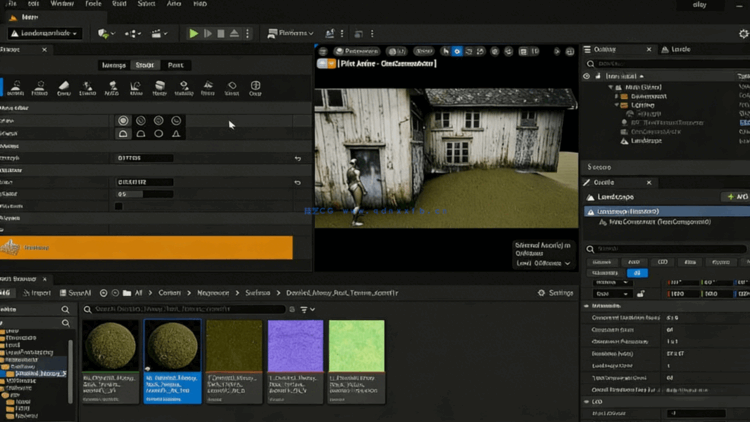The width and height of the screenshot is (750, 422).
Task: Select the Erase landscape tool
Action: tap(40, 88)
